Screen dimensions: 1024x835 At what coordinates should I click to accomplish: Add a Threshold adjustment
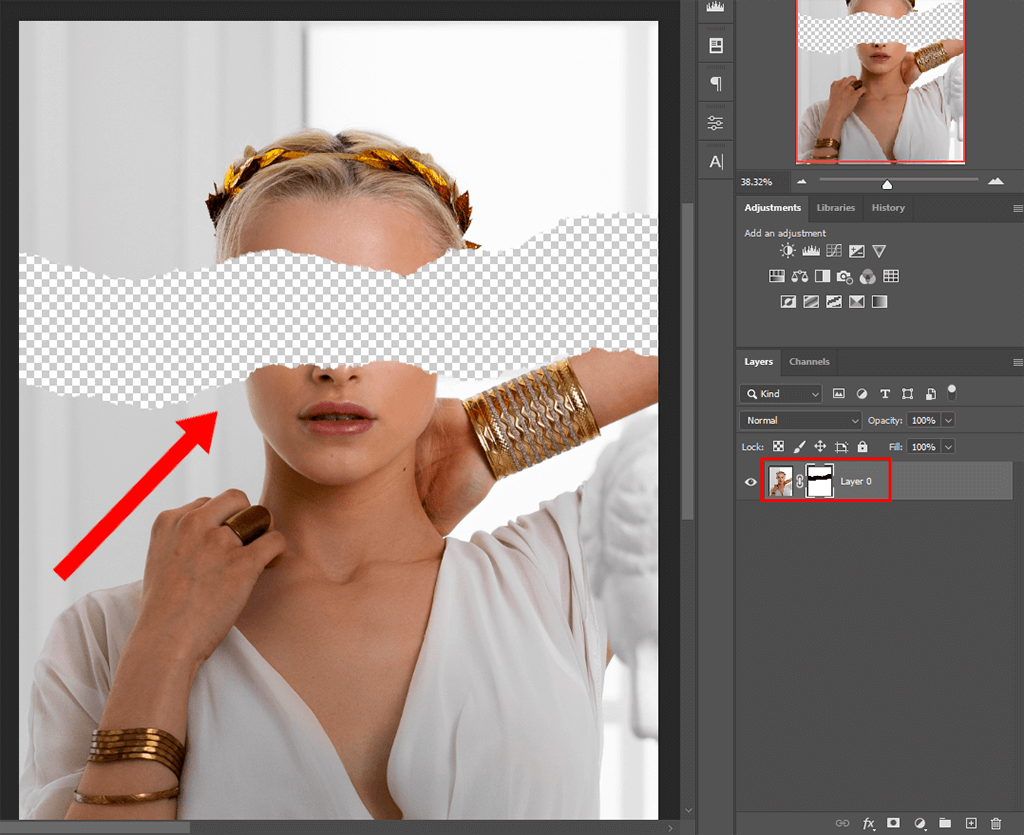834,302
